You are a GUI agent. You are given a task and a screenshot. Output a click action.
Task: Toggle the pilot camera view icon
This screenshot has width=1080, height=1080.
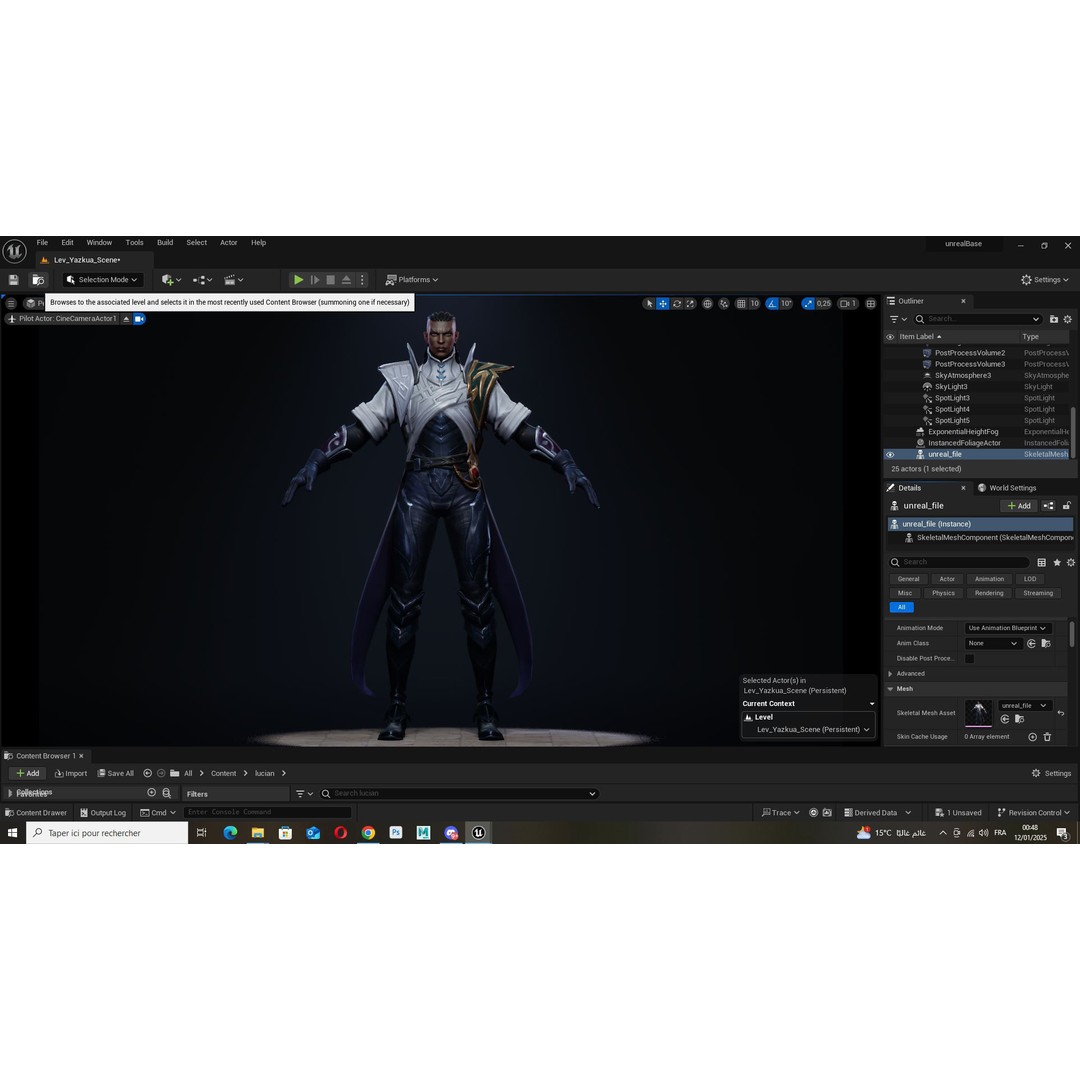click(x=139, y=319)
